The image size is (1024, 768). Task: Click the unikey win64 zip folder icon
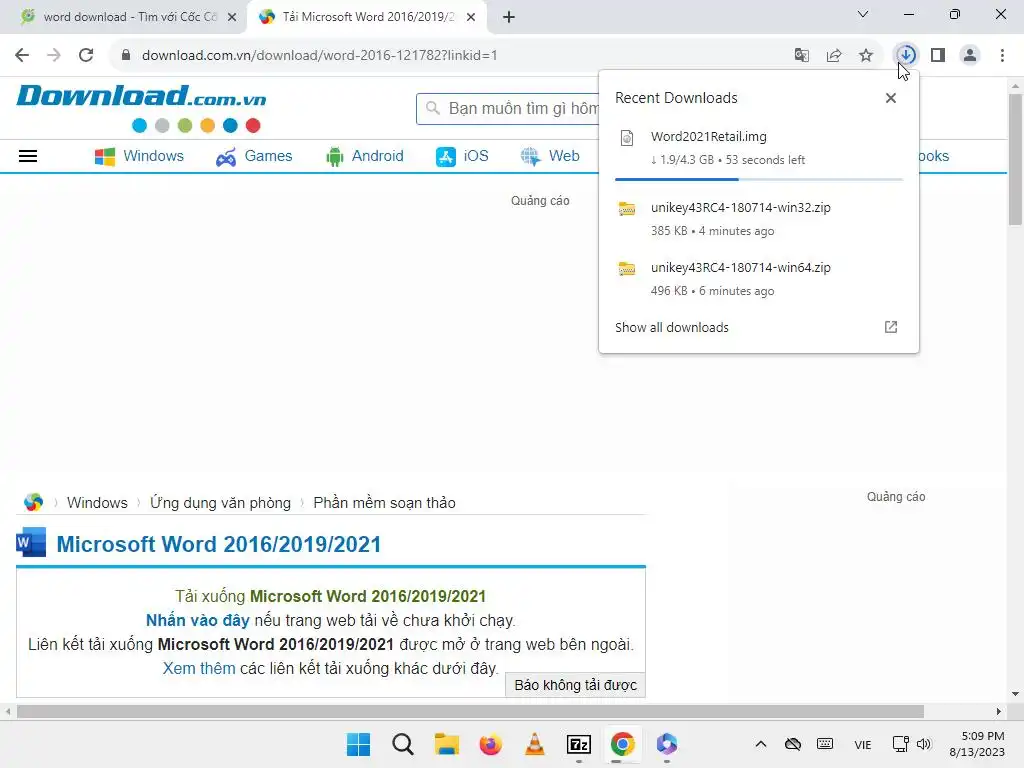627,268
